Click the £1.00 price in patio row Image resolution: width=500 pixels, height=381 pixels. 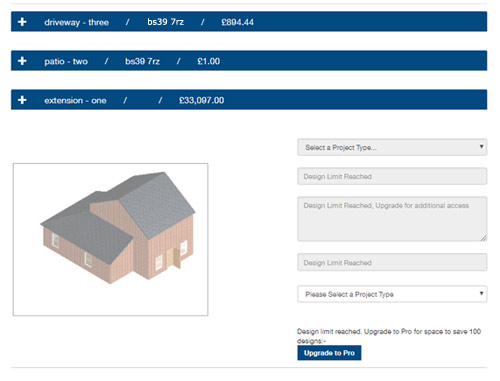pos(209,61)
